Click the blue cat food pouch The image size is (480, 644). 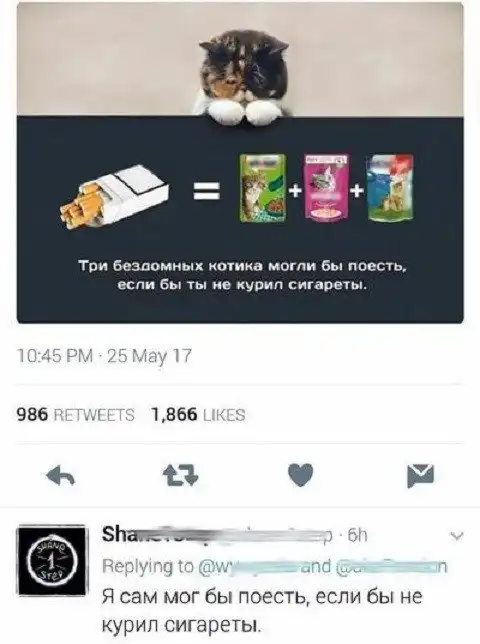click(x=390, y=189)
